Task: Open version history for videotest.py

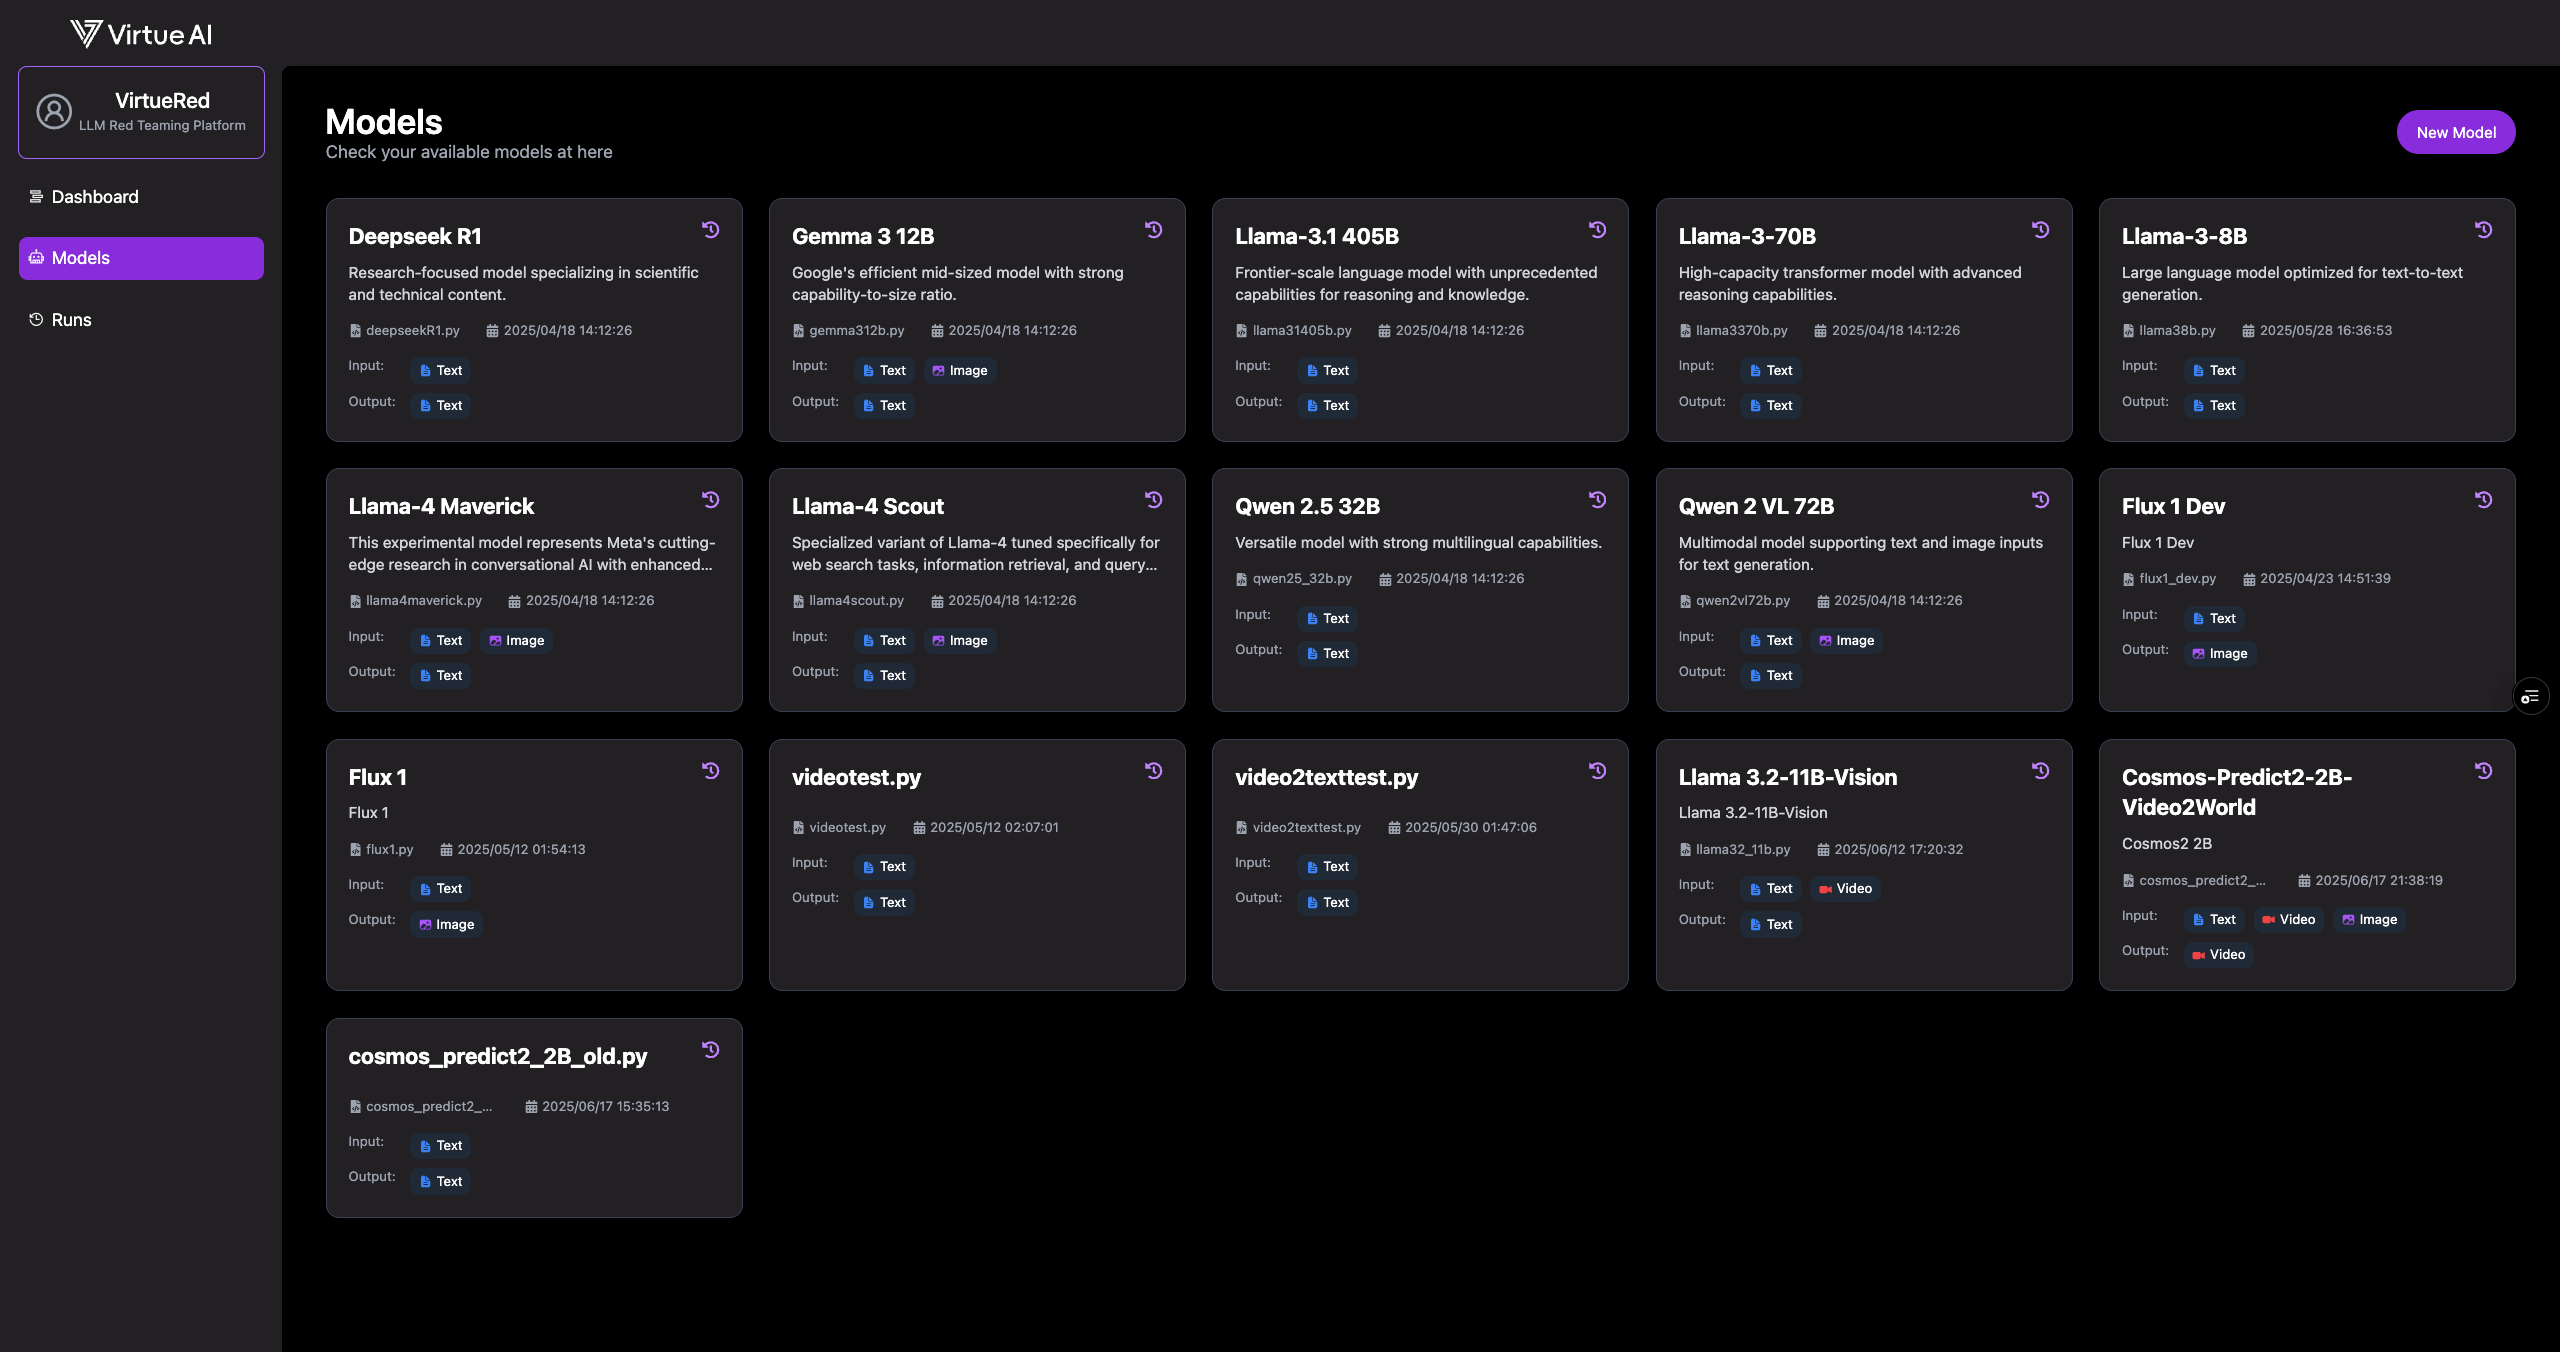Action: (x=1155, y=770)
